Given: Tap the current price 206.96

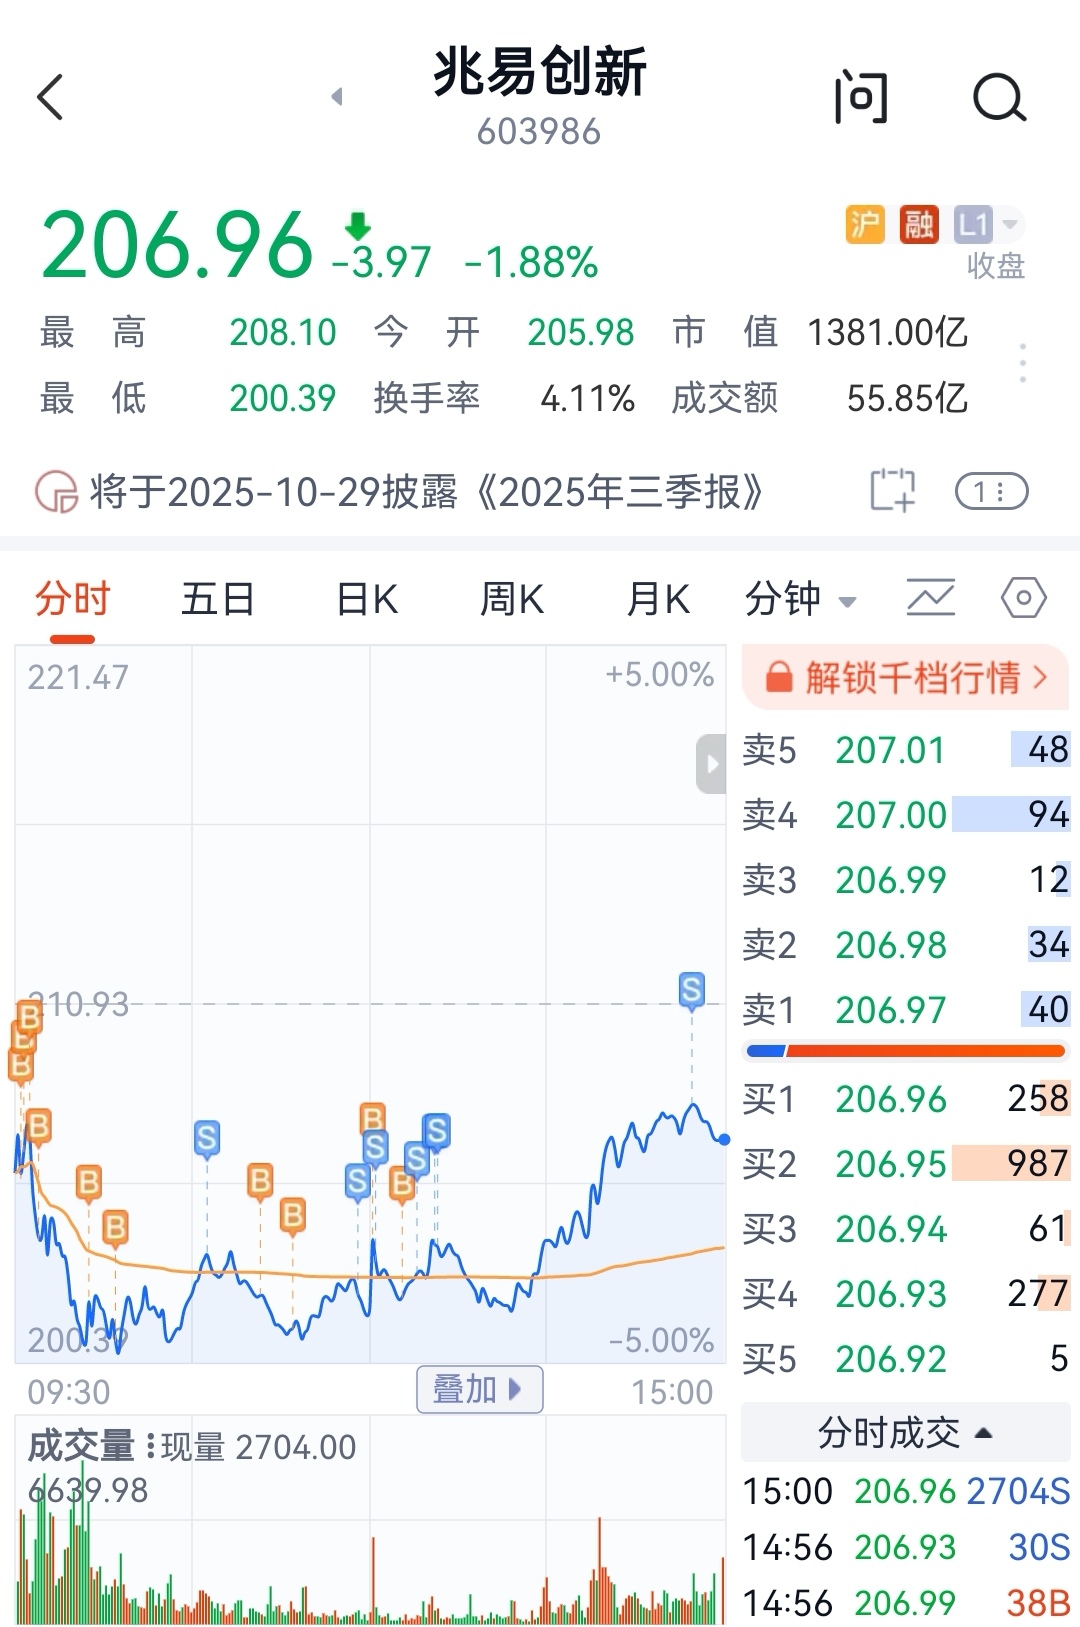Looking at the screenshot, I should (176, 245).
